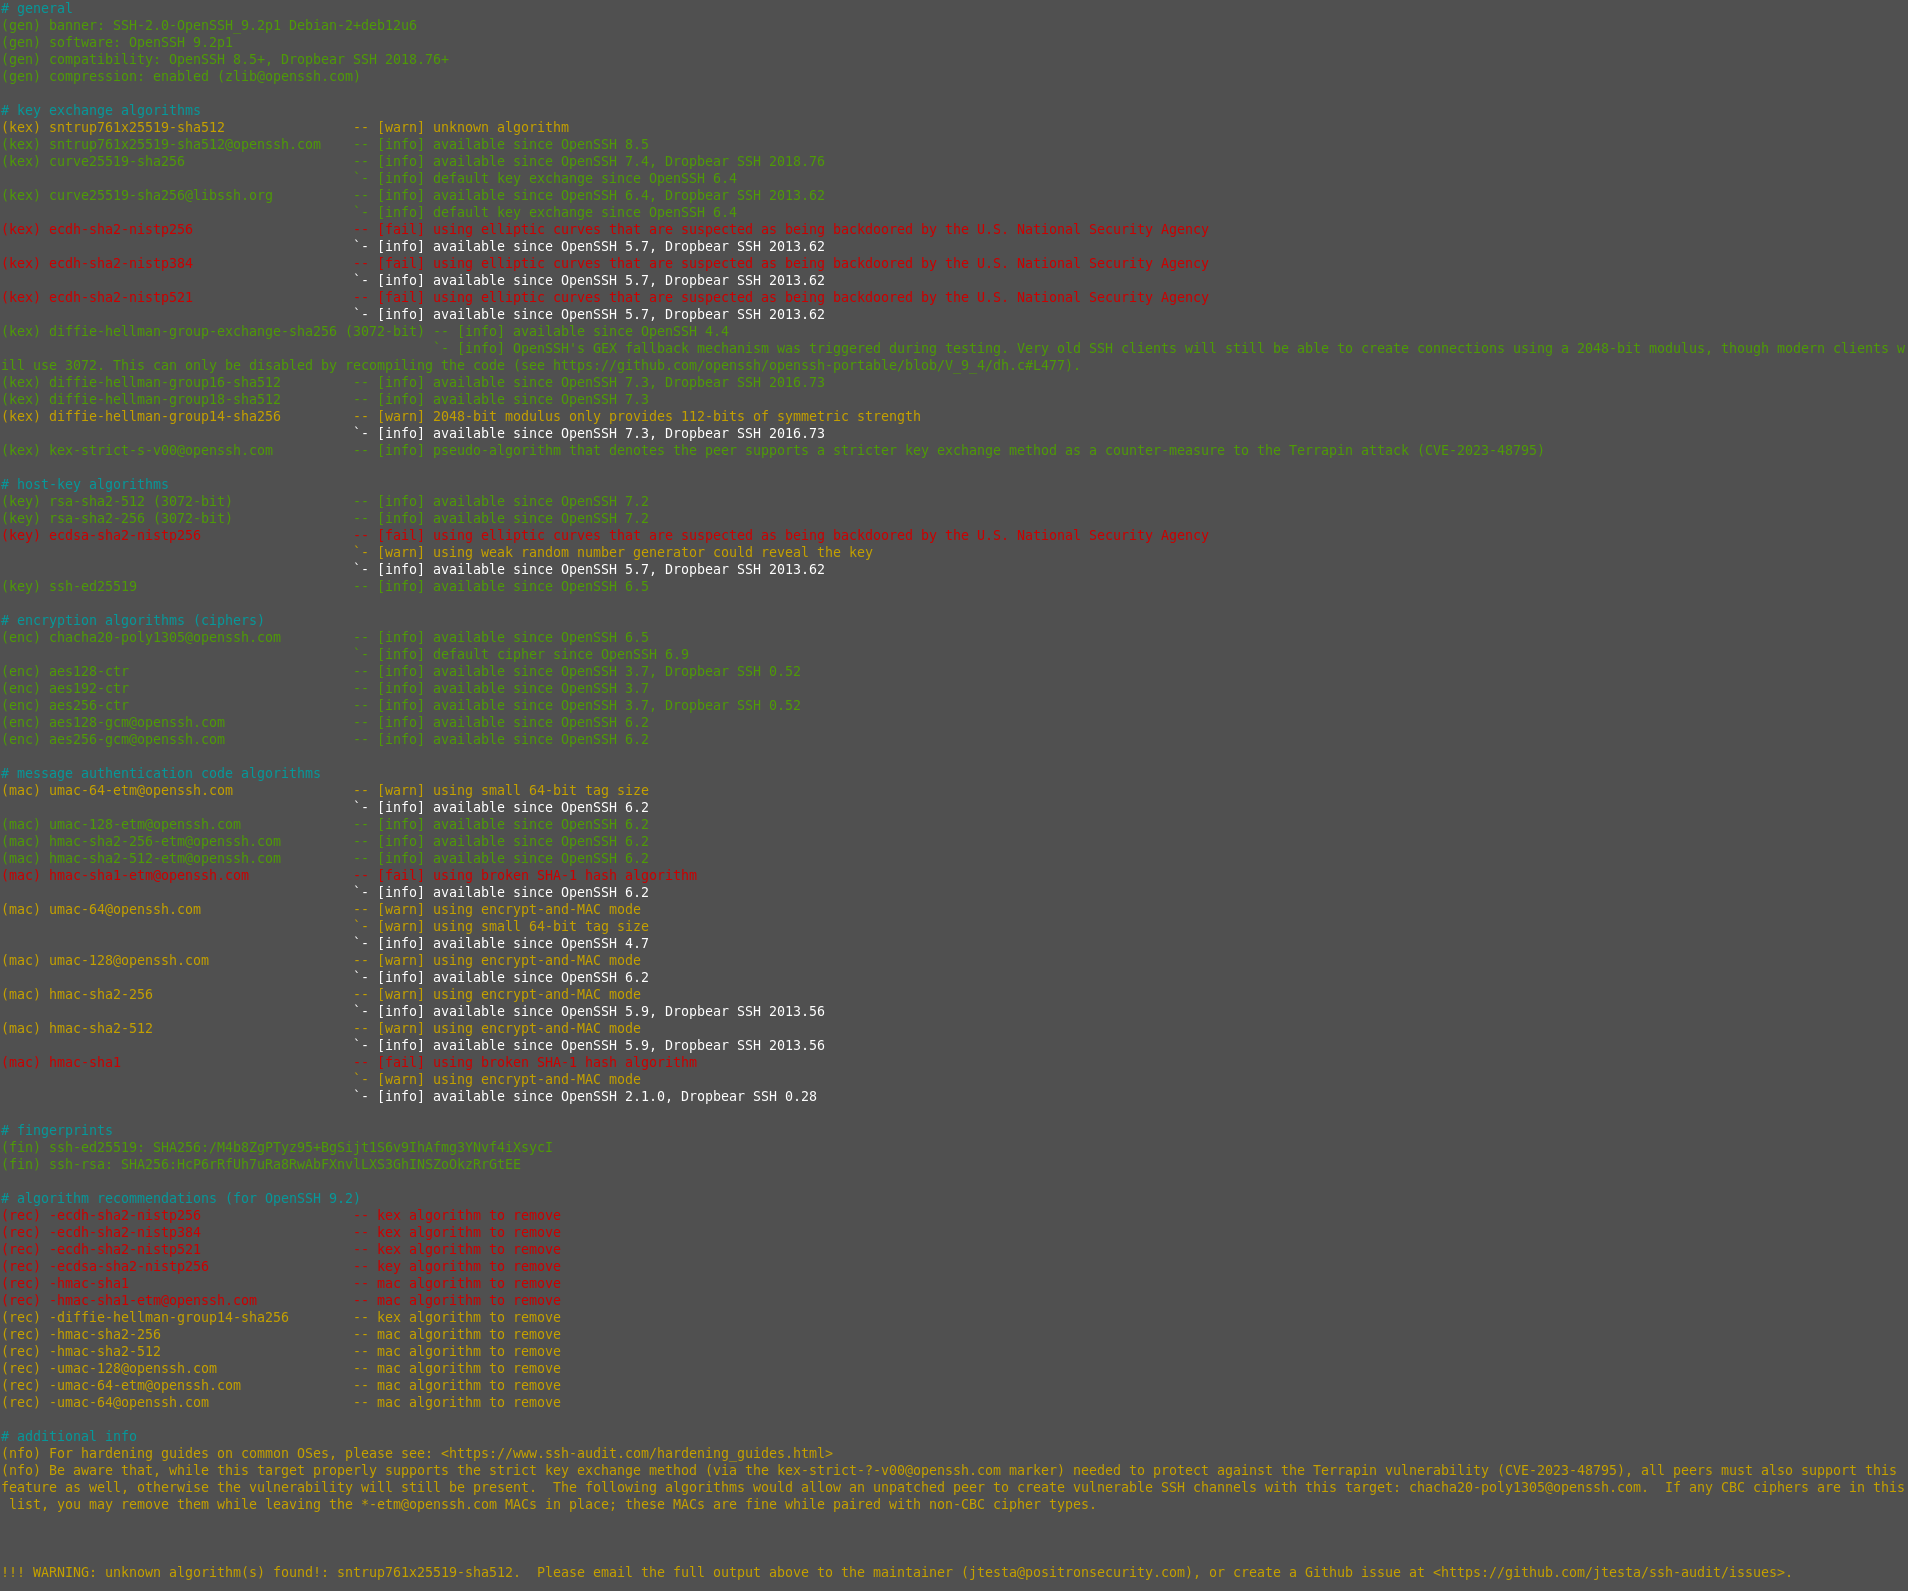Screen dimensions: 1908x1591
Task: Click the 'unknown algorithm' warning on first kex line
Action: click(500, 127)
